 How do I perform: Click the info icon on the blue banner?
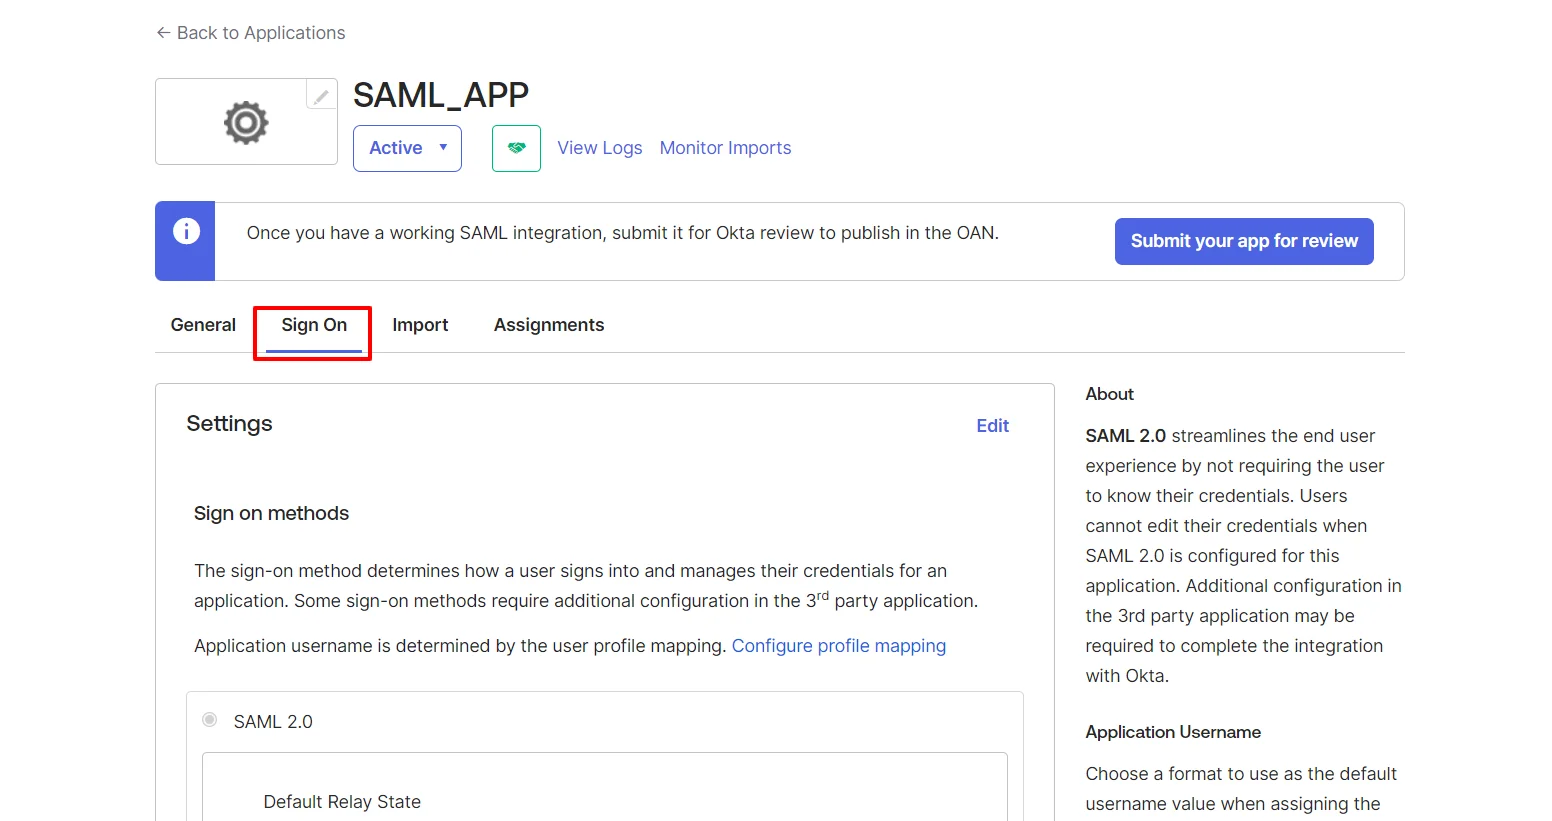coord(185,231)
